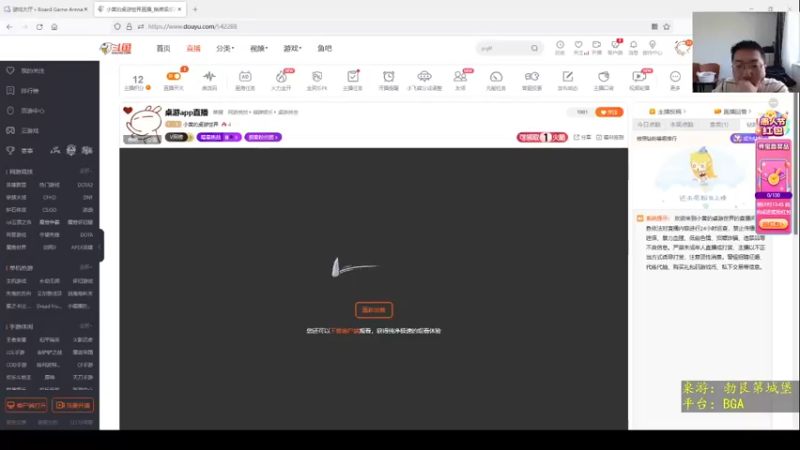Click the red 领取火箭 claim button
The width and height of the screenshot is (800, 450).
point(542,137)
